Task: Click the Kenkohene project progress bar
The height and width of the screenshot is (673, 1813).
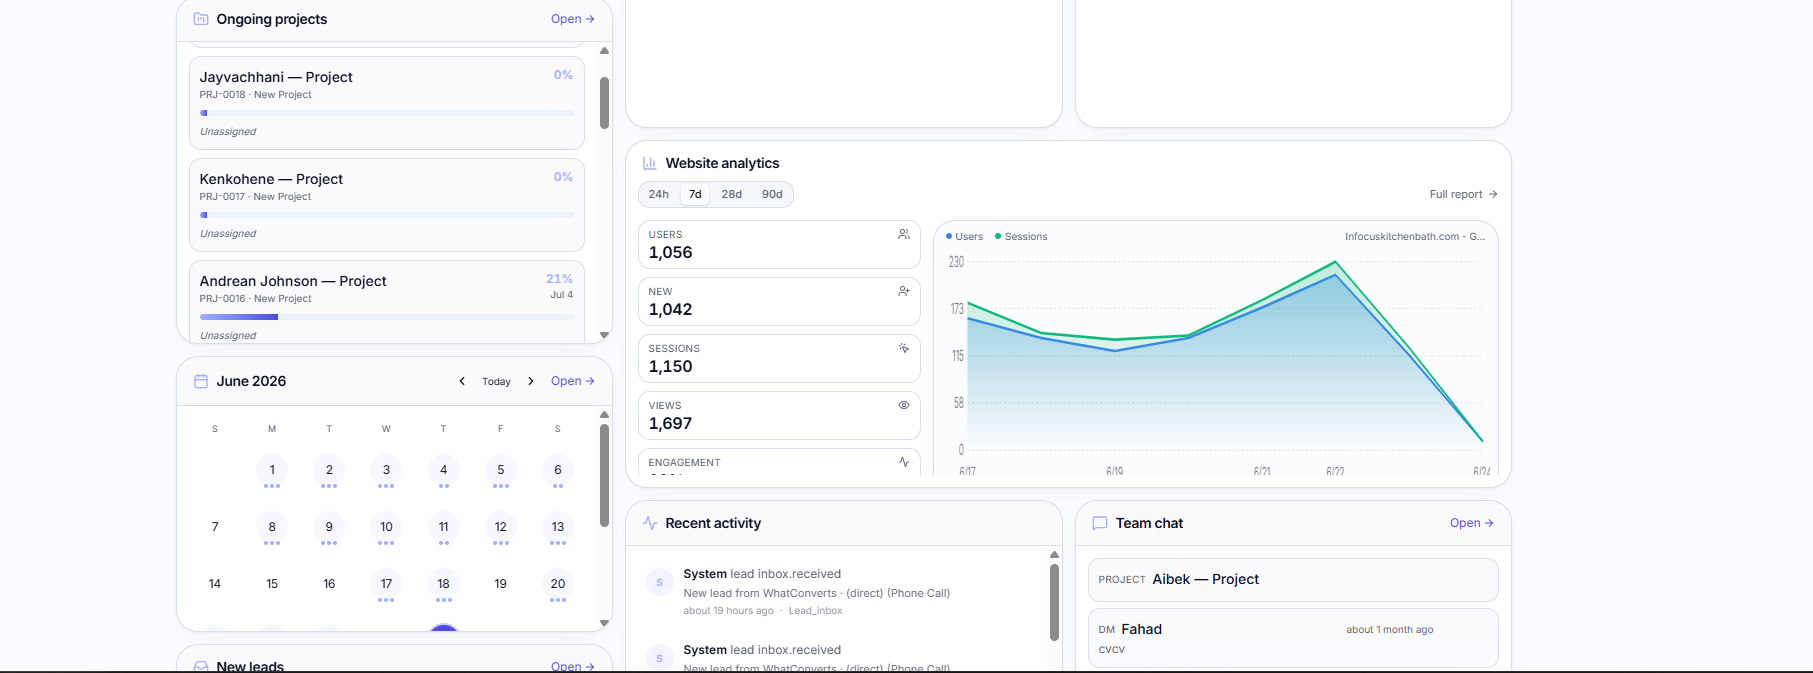Action: pos(387,215)
